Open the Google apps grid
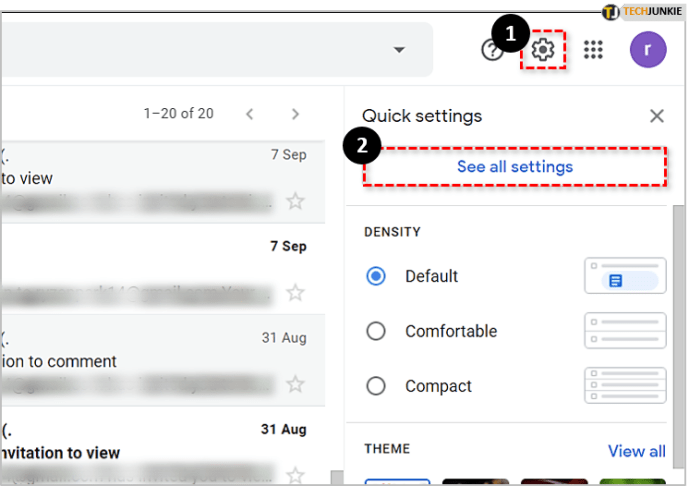Image resolution: width=689 pixels, height=486 pixels. pos(593,50)
